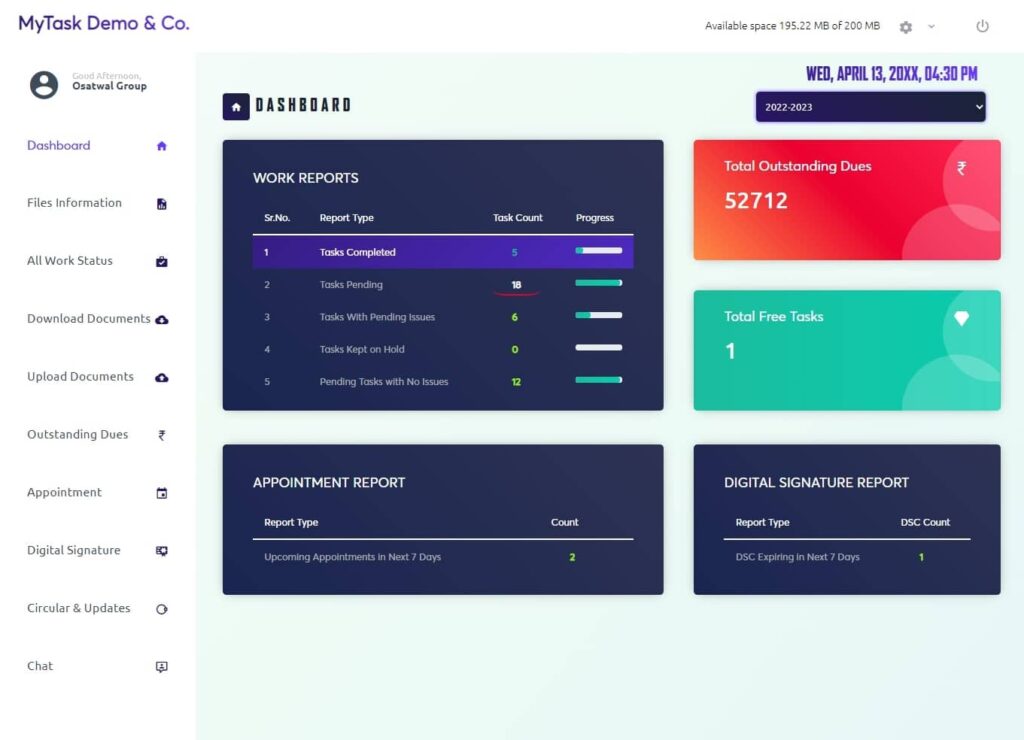Click the Outstanding Dues rupee icon
Screen dimensions: 1024x740
162,435
